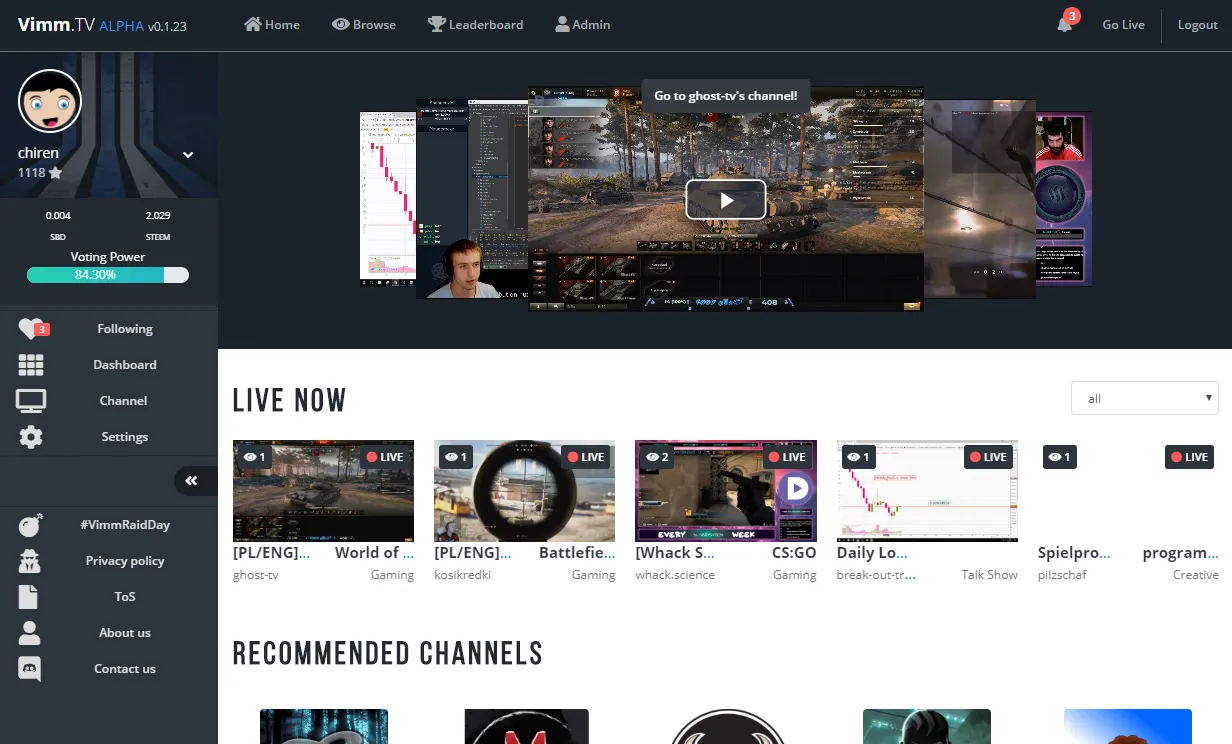The width and height of the screenshot is (1232, 744).
Task: Click the ghost-tv channel name
Action: 256,575
